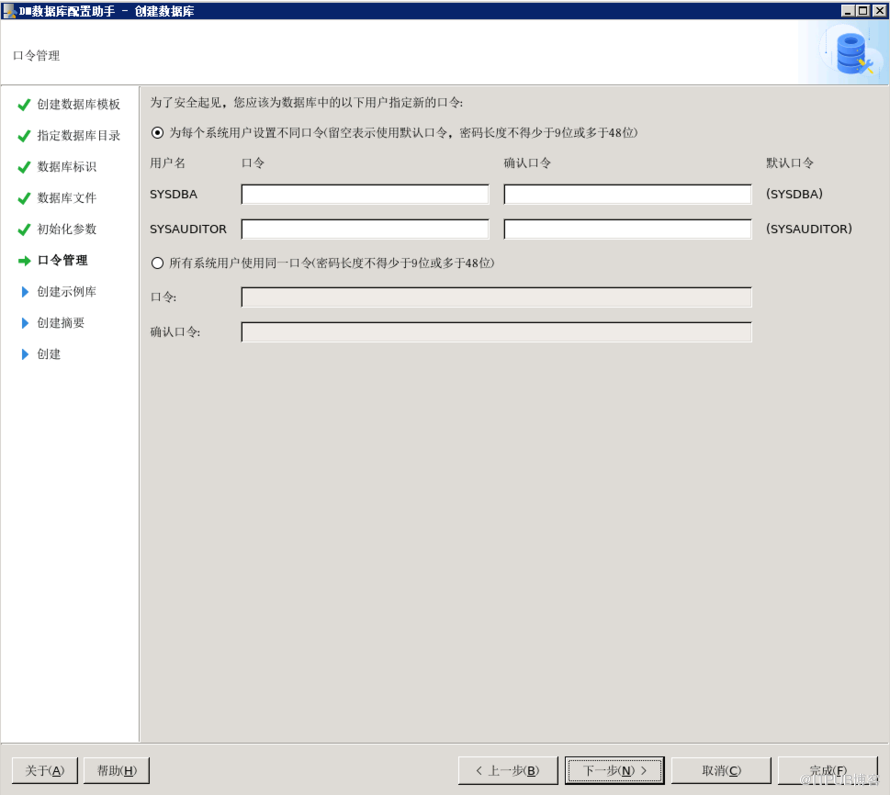The width and height of the screenshot is (890, 795).
Task: Finish the wizard with 完成(F)
Action: [x=828, y=771]
